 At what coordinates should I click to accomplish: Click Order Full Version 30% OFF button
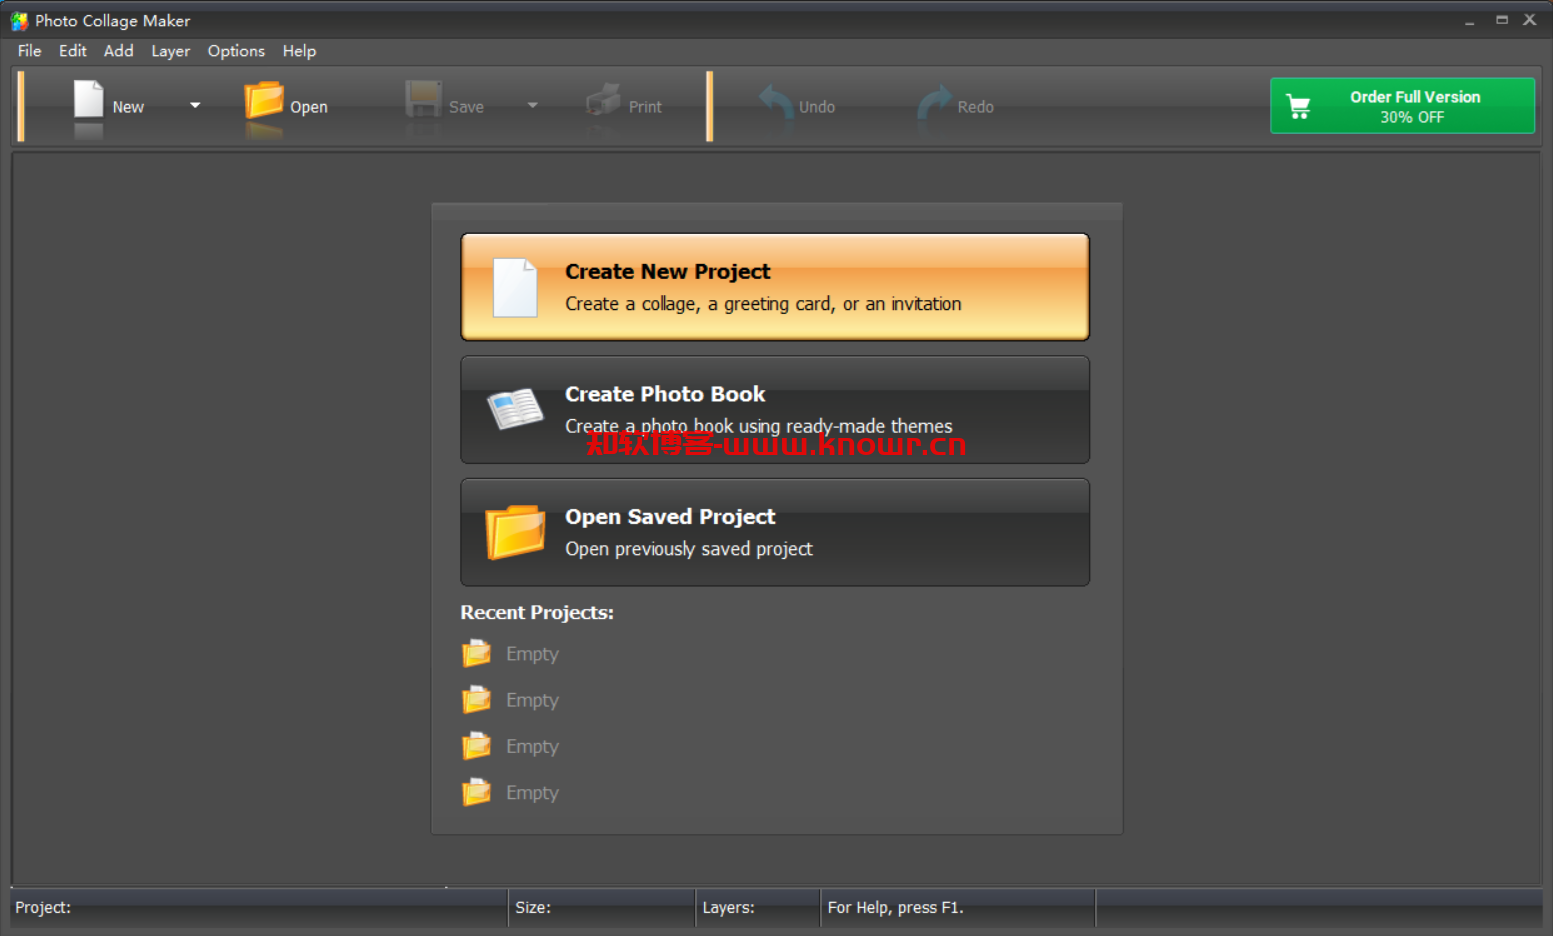[x=1402, y=106]
